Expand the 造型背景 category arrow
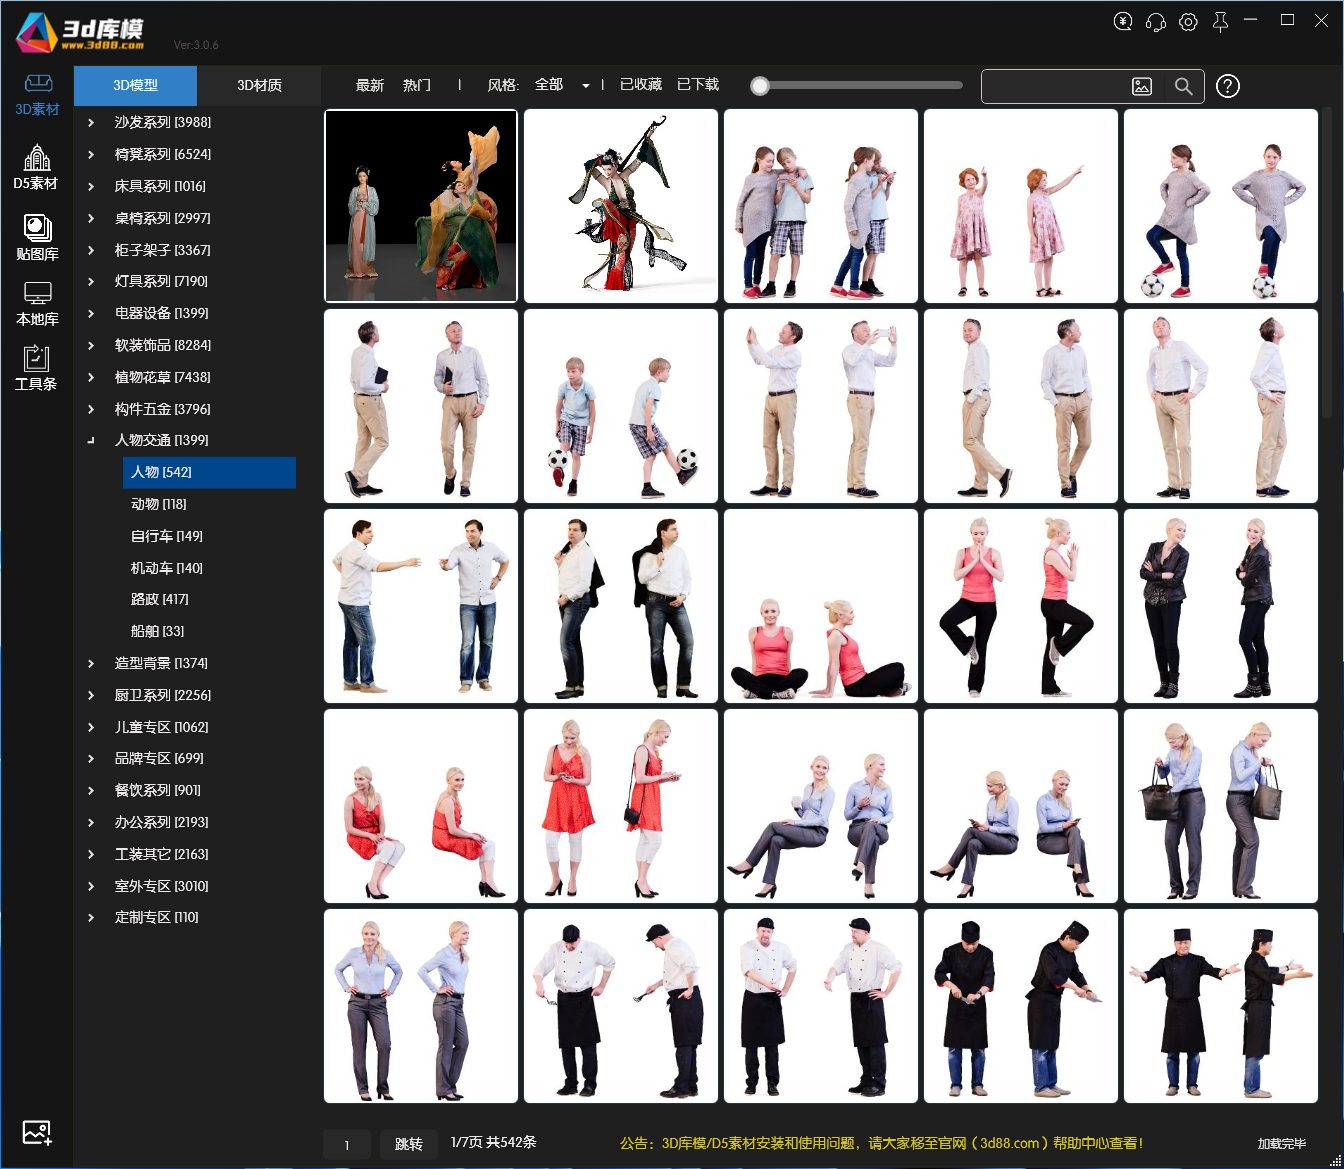The image size is (1344, 1169). click(x=91, y=664)
